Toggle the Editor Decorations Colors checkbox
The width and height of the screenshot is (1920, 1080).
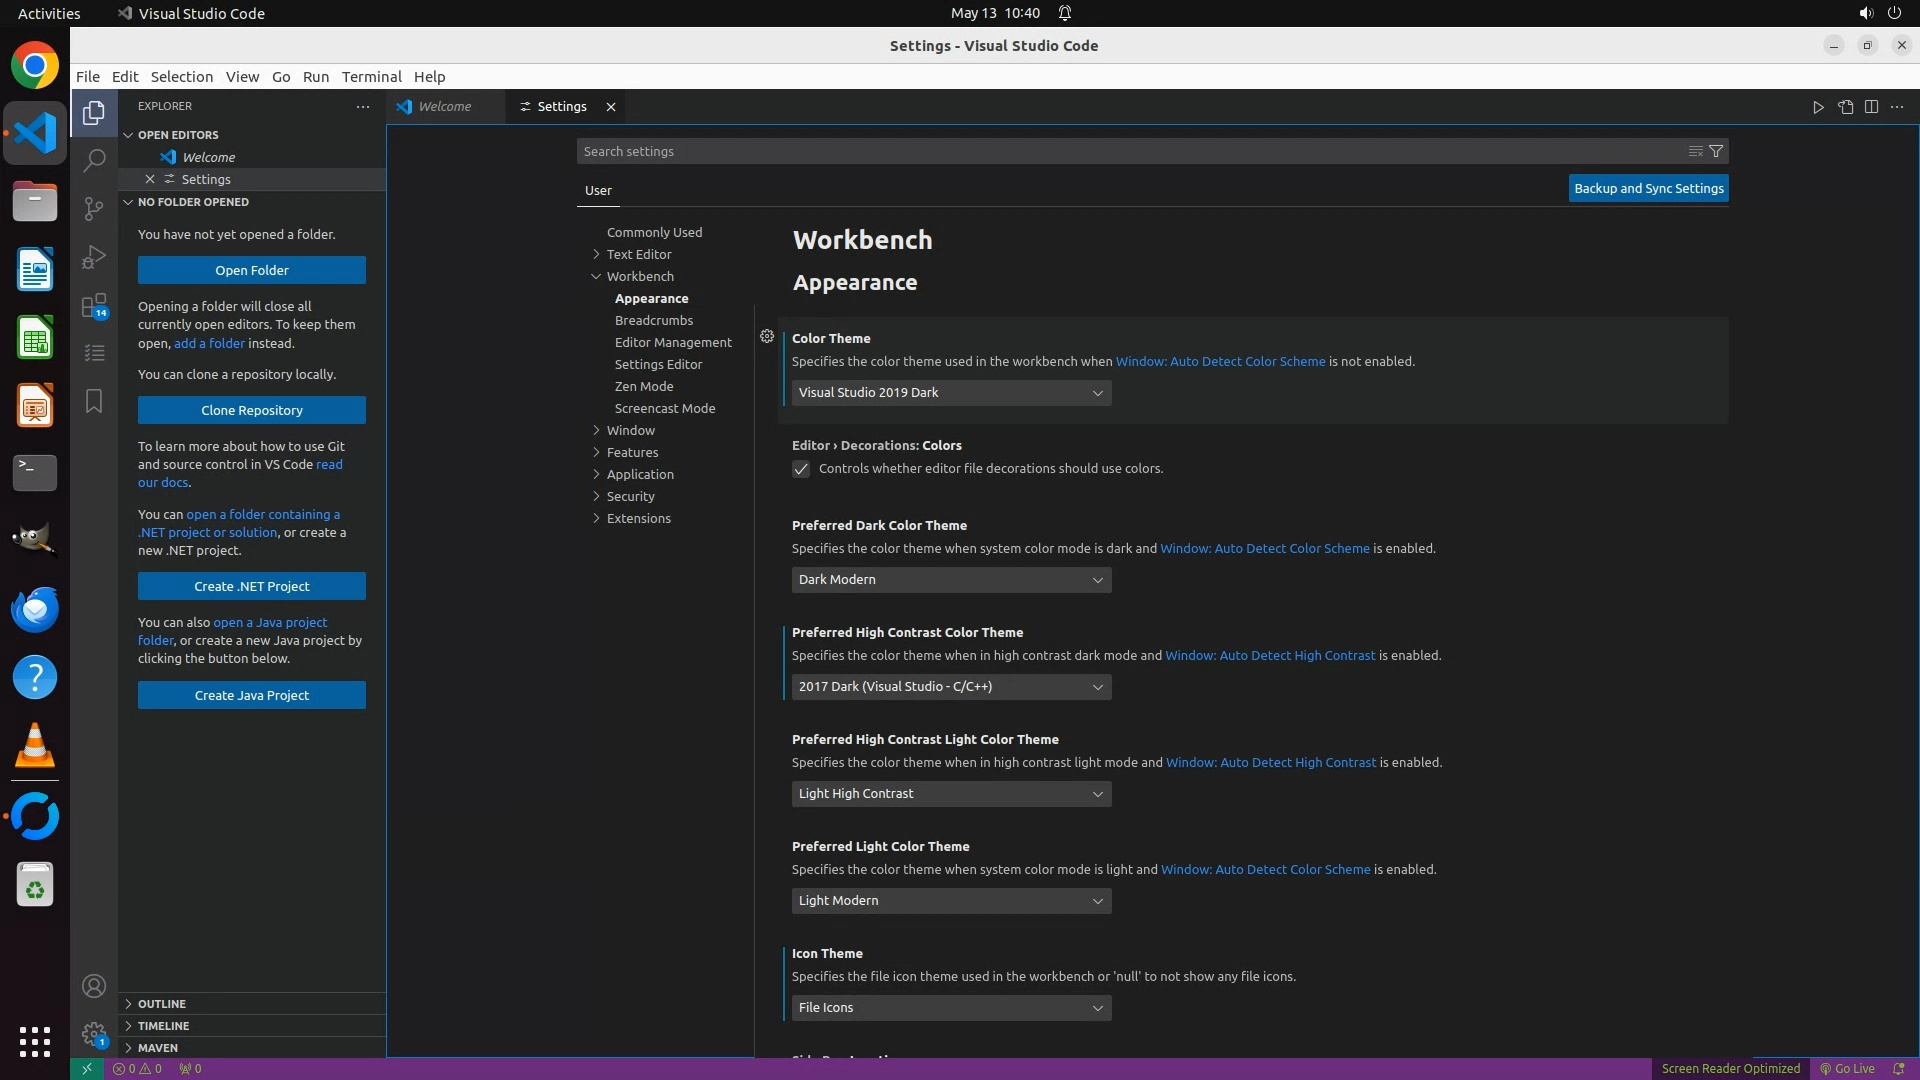801,469
